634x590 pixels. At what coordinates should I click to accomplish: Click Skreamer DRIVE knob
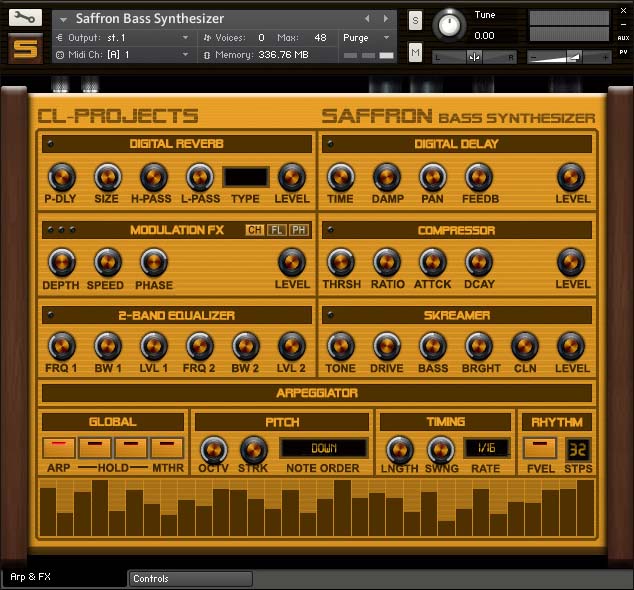[x=387, y=347]
